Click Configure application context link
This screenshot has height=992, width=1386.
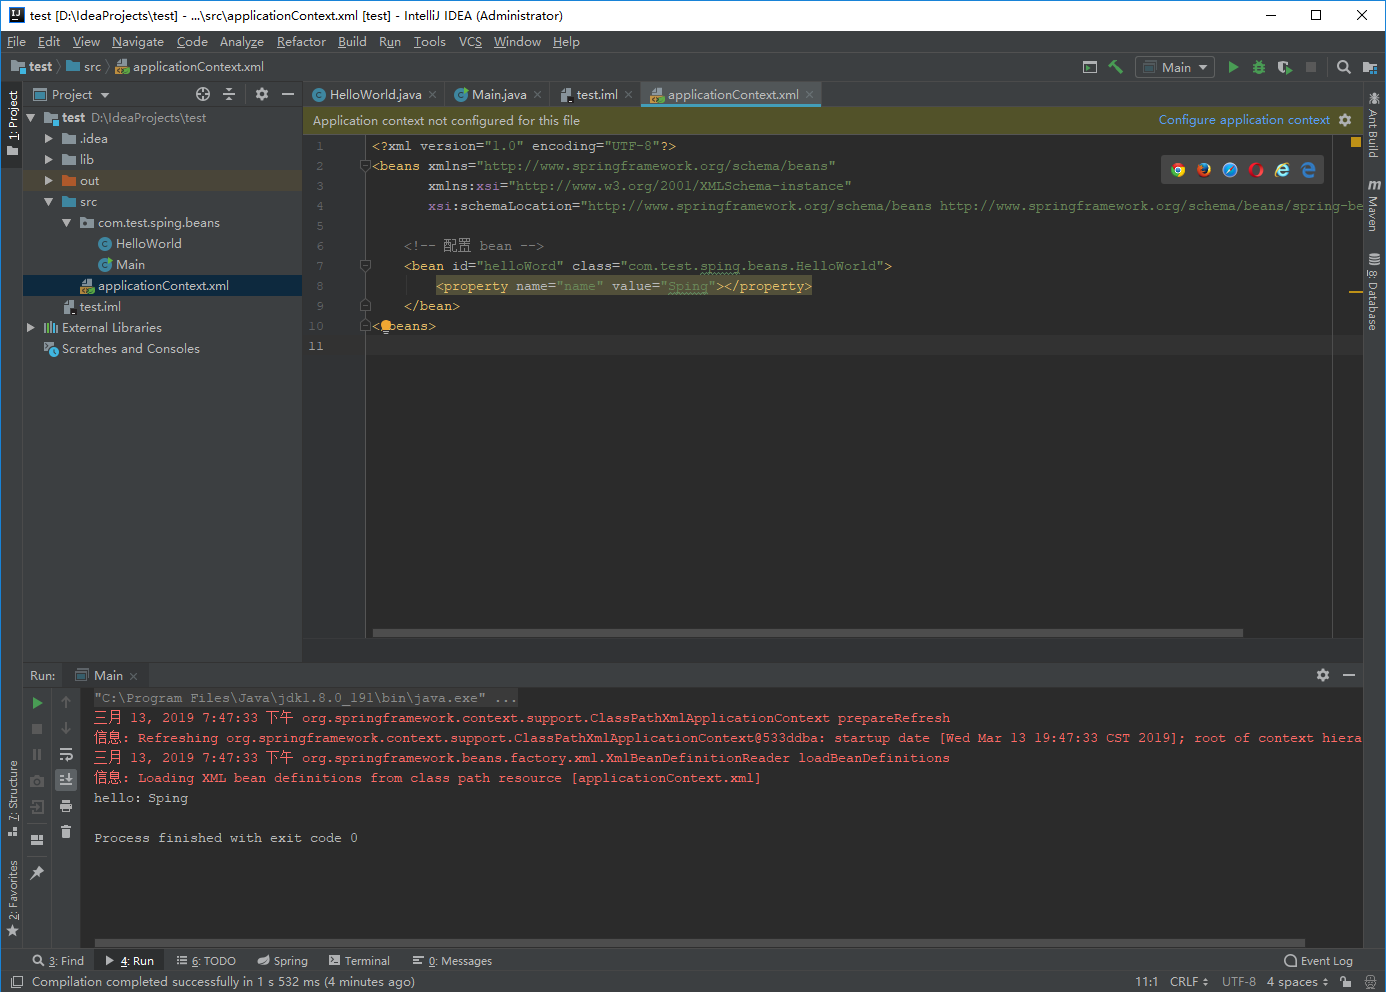1244,120
